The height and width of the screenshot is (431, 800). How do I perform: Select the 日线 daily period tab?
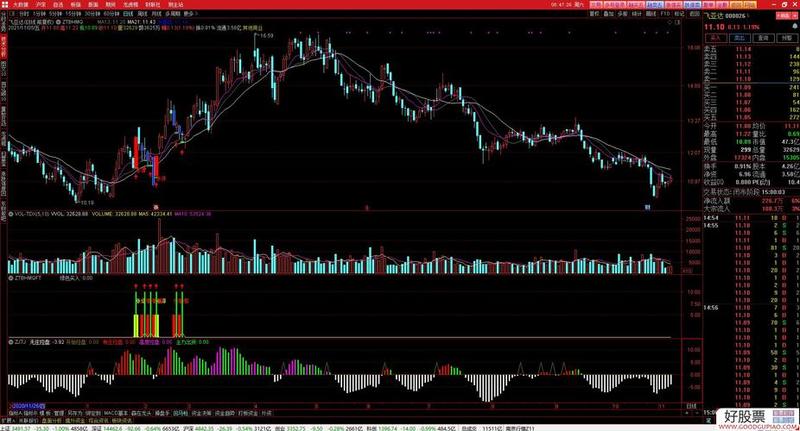(x=128, y=14)
